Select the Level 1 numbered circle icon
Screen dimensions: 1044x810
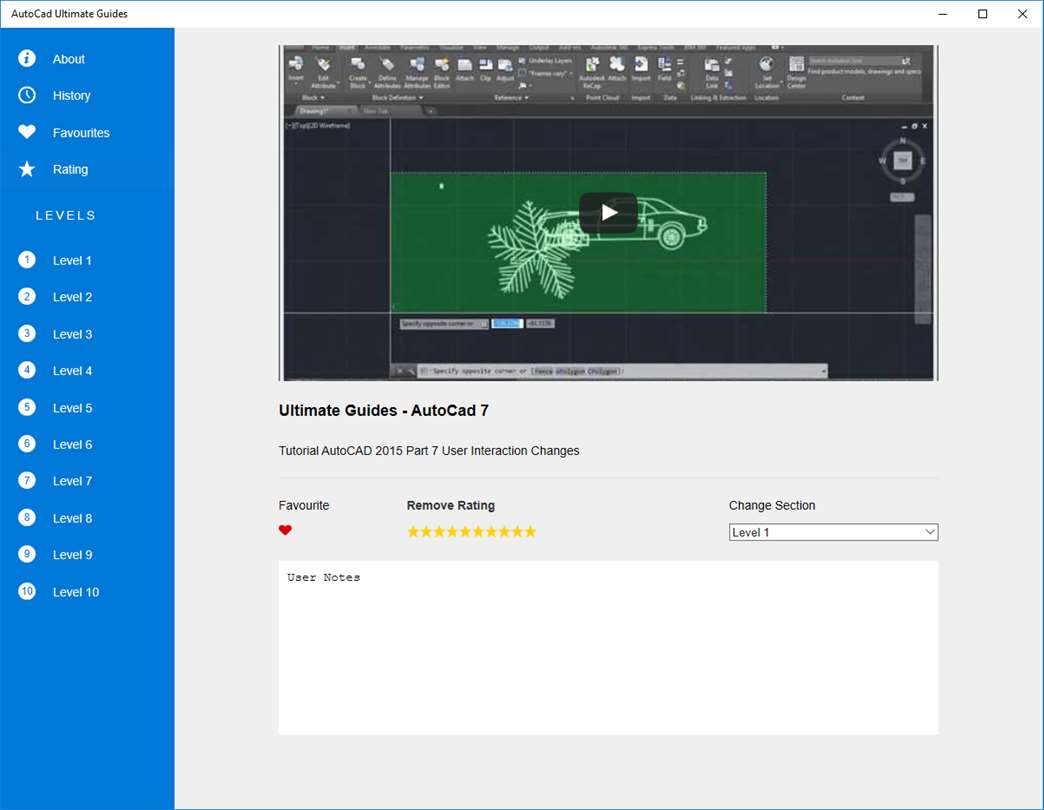click(x=27, y=260)
